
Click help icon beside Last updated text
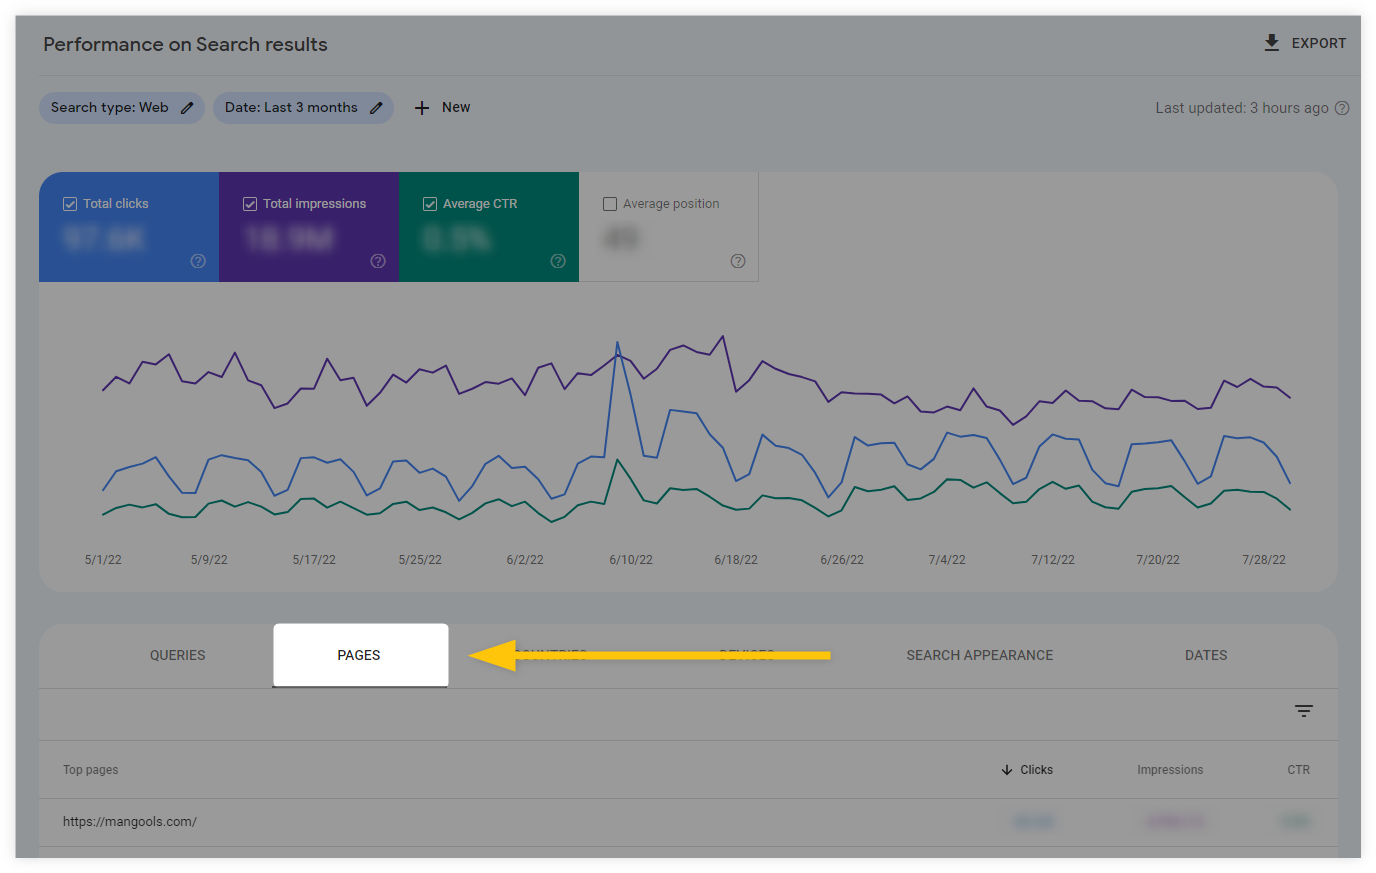tap(1342, 107)
